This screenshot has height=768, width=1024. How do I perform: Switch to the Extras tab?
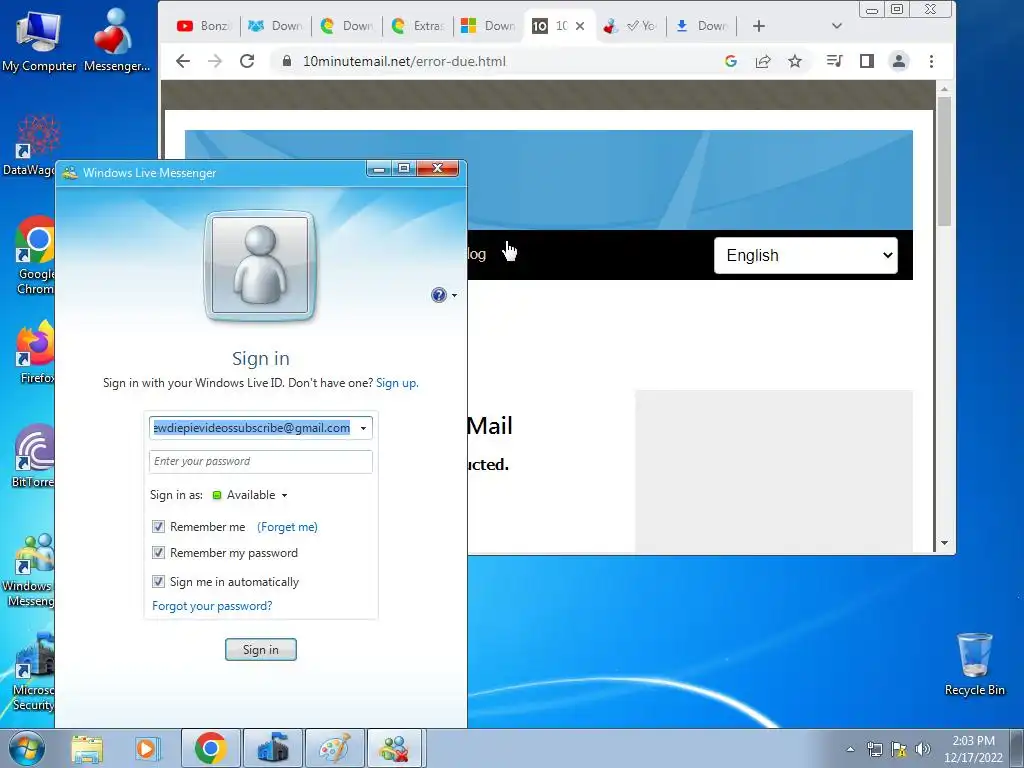pos(418,26)
